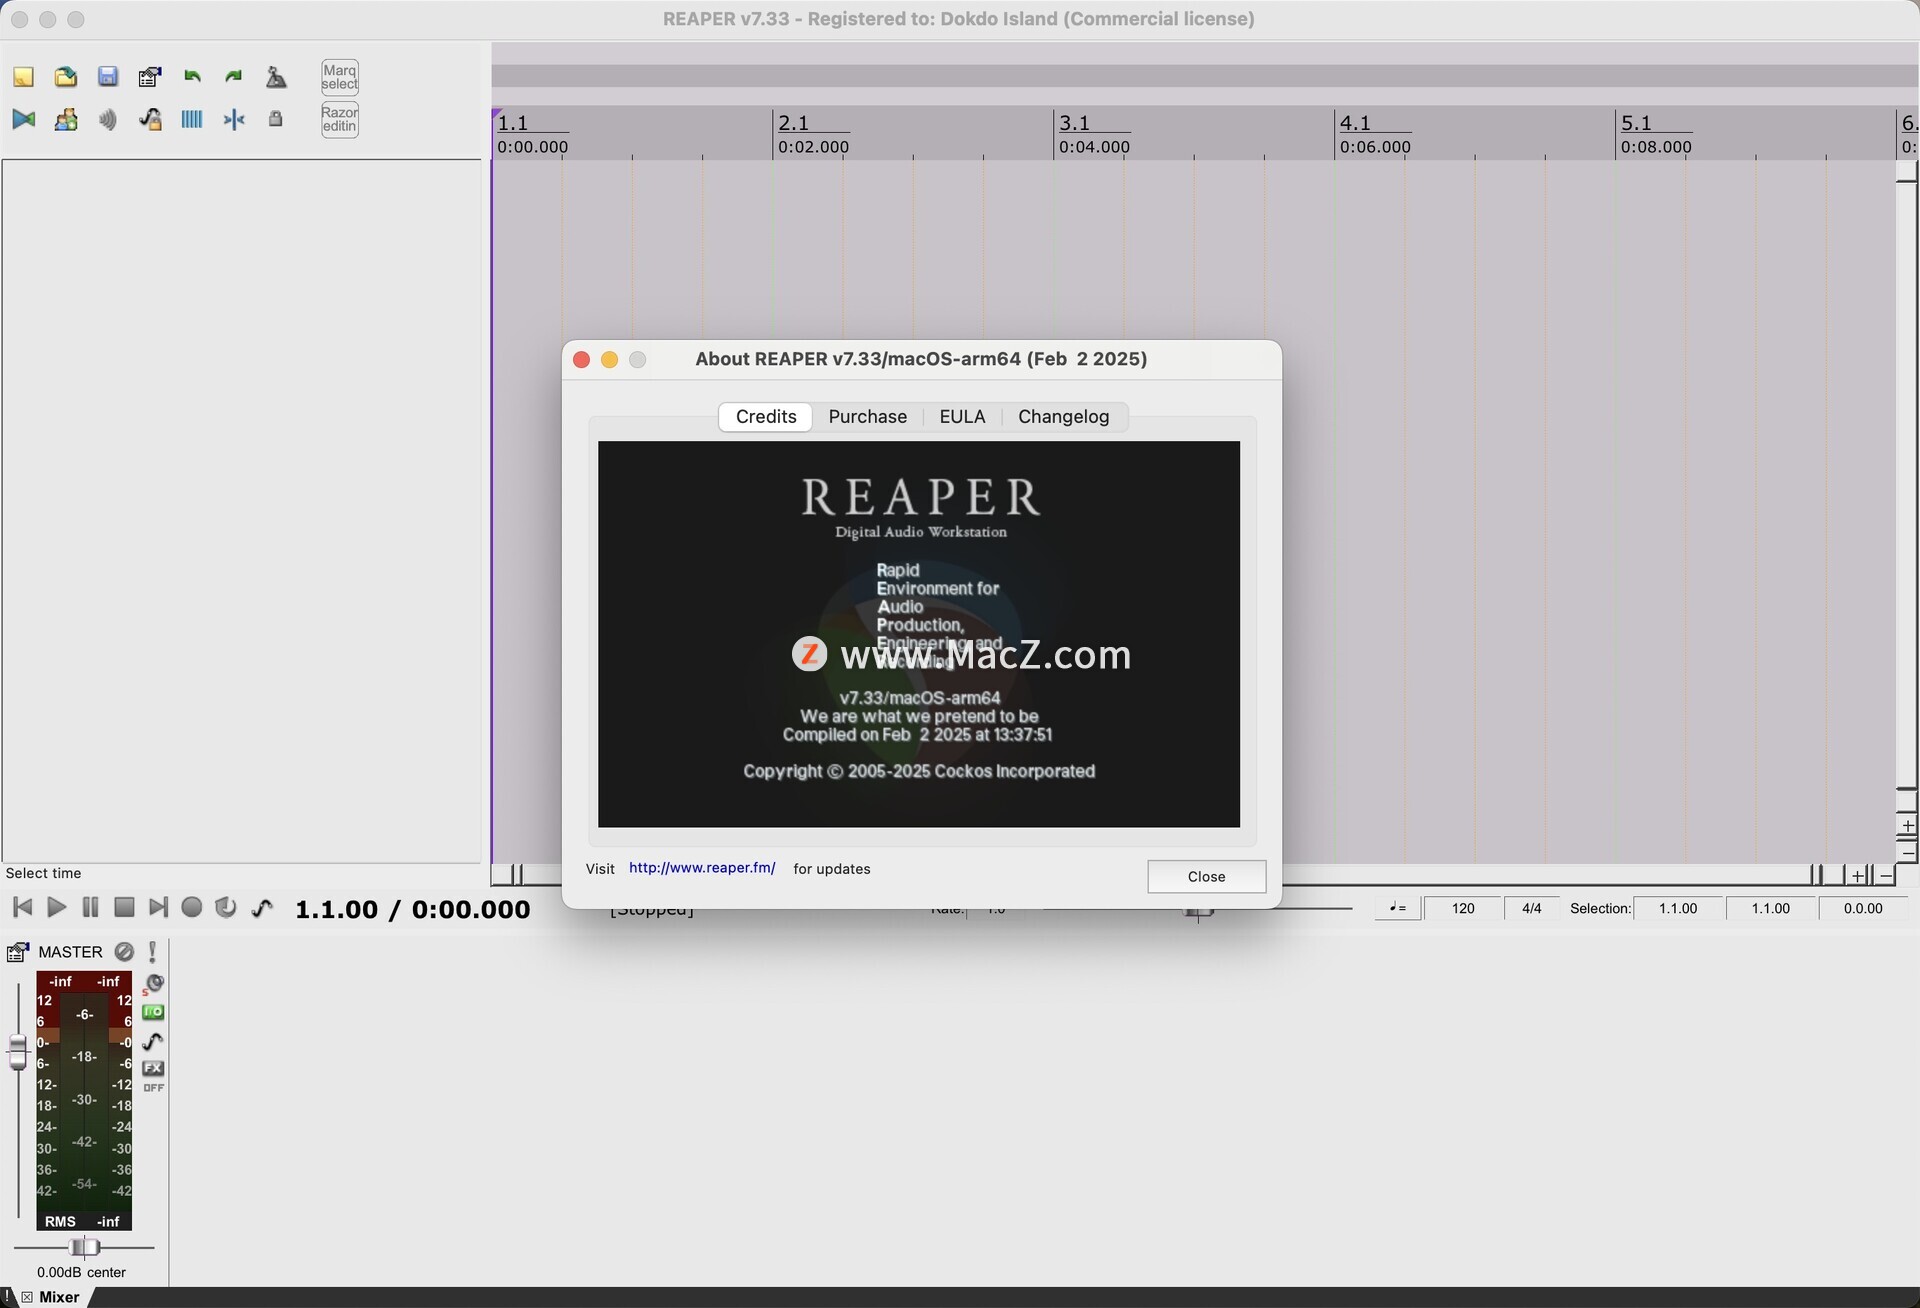This screenshot has height=1308, width=1920.
Task: Toggle ripple editing icon
Action: tap(108, 120)
